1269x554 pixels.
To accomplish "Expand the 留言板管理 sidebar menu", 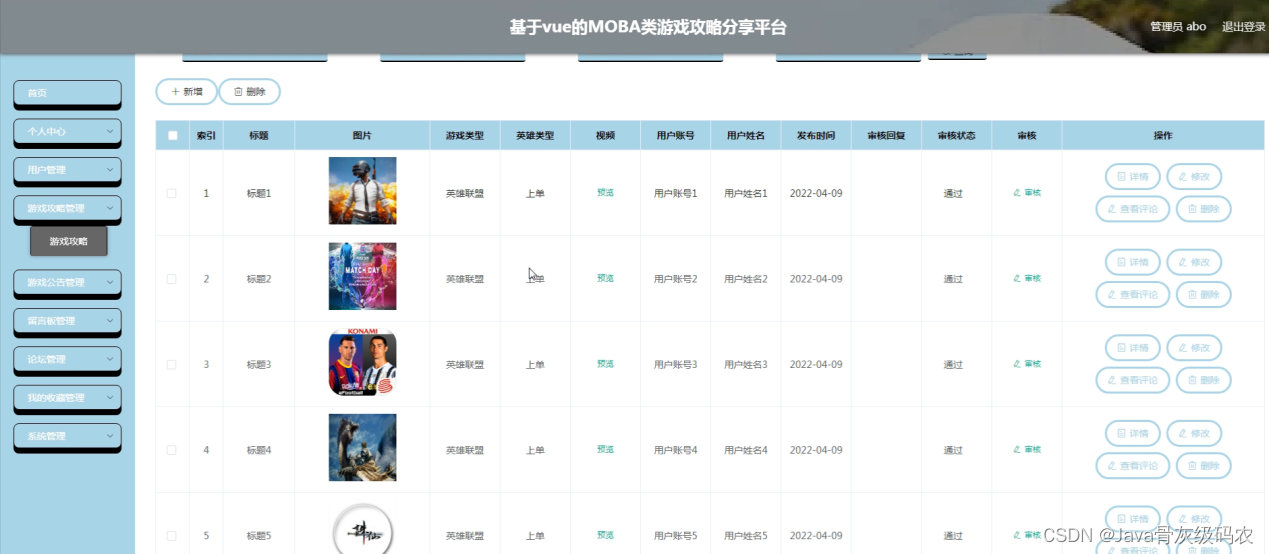I will click(x=67, y=321).
